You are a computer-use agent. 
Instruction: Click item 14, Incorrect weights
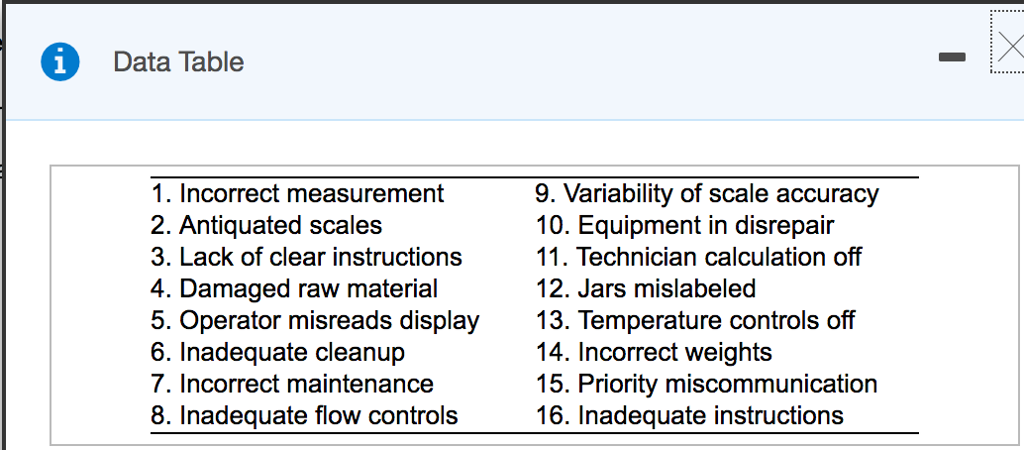click(654, 352)
